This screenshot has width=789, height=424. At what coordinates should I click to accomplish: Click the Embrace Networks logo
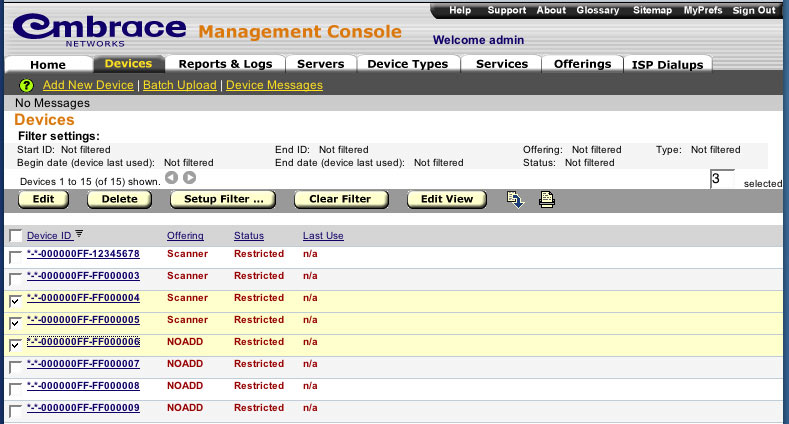tap(100, 30)
